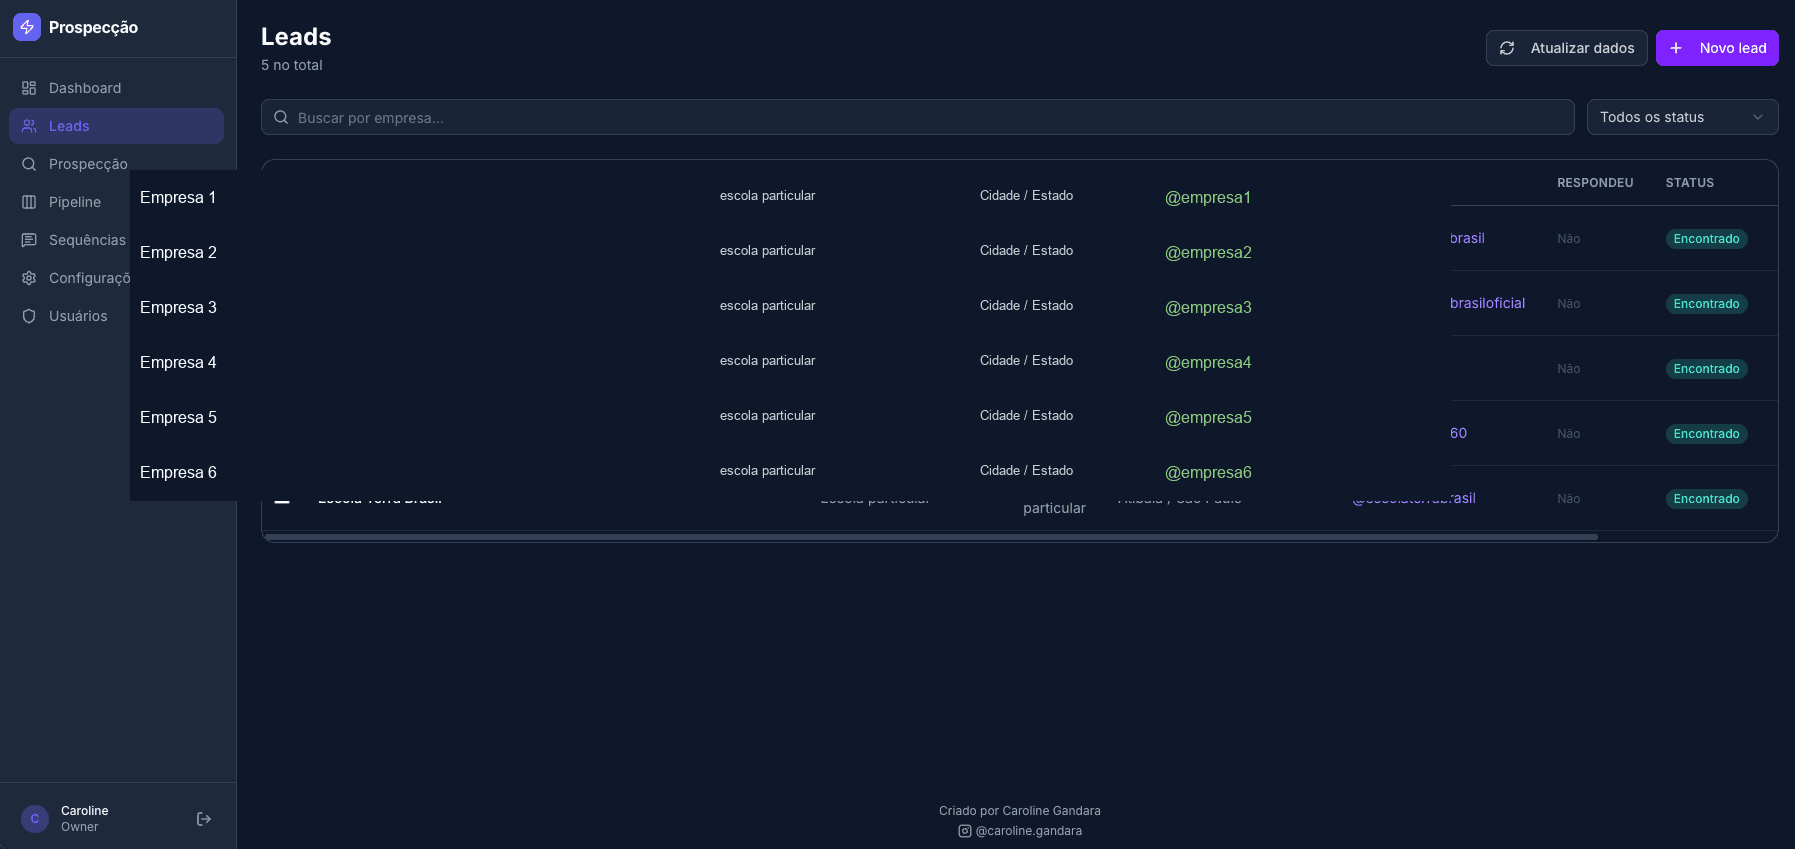Click the Caroline avatar circle

(35, 819)
